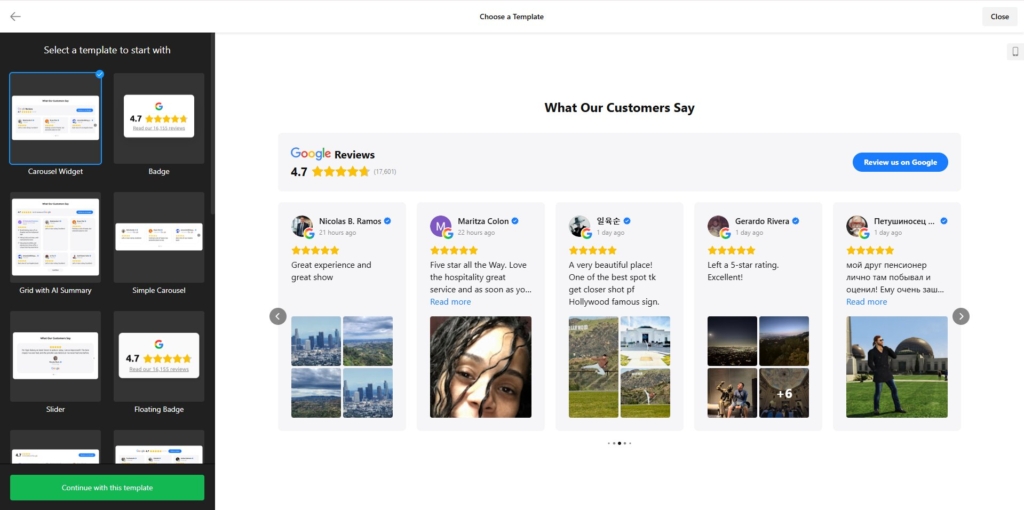Click Google logo in Reviews header
Screen dimensions: 1024x510
tap(311, 154)
